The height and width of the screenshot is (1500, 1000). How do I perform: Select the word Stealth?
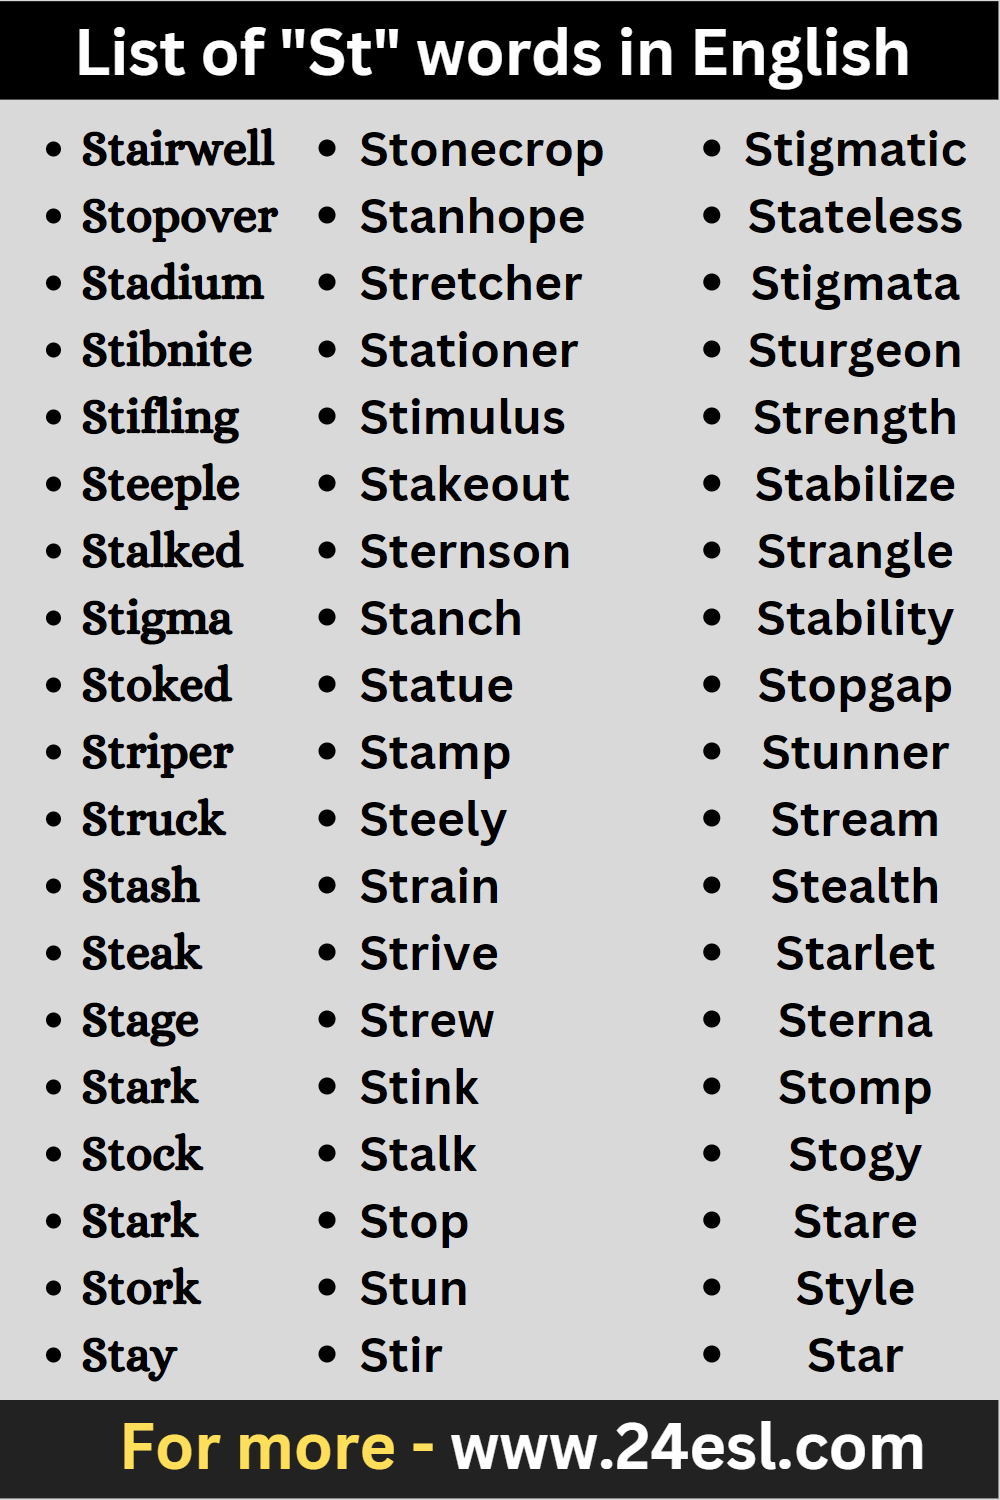pyautogui.click(x=855, y=887)
